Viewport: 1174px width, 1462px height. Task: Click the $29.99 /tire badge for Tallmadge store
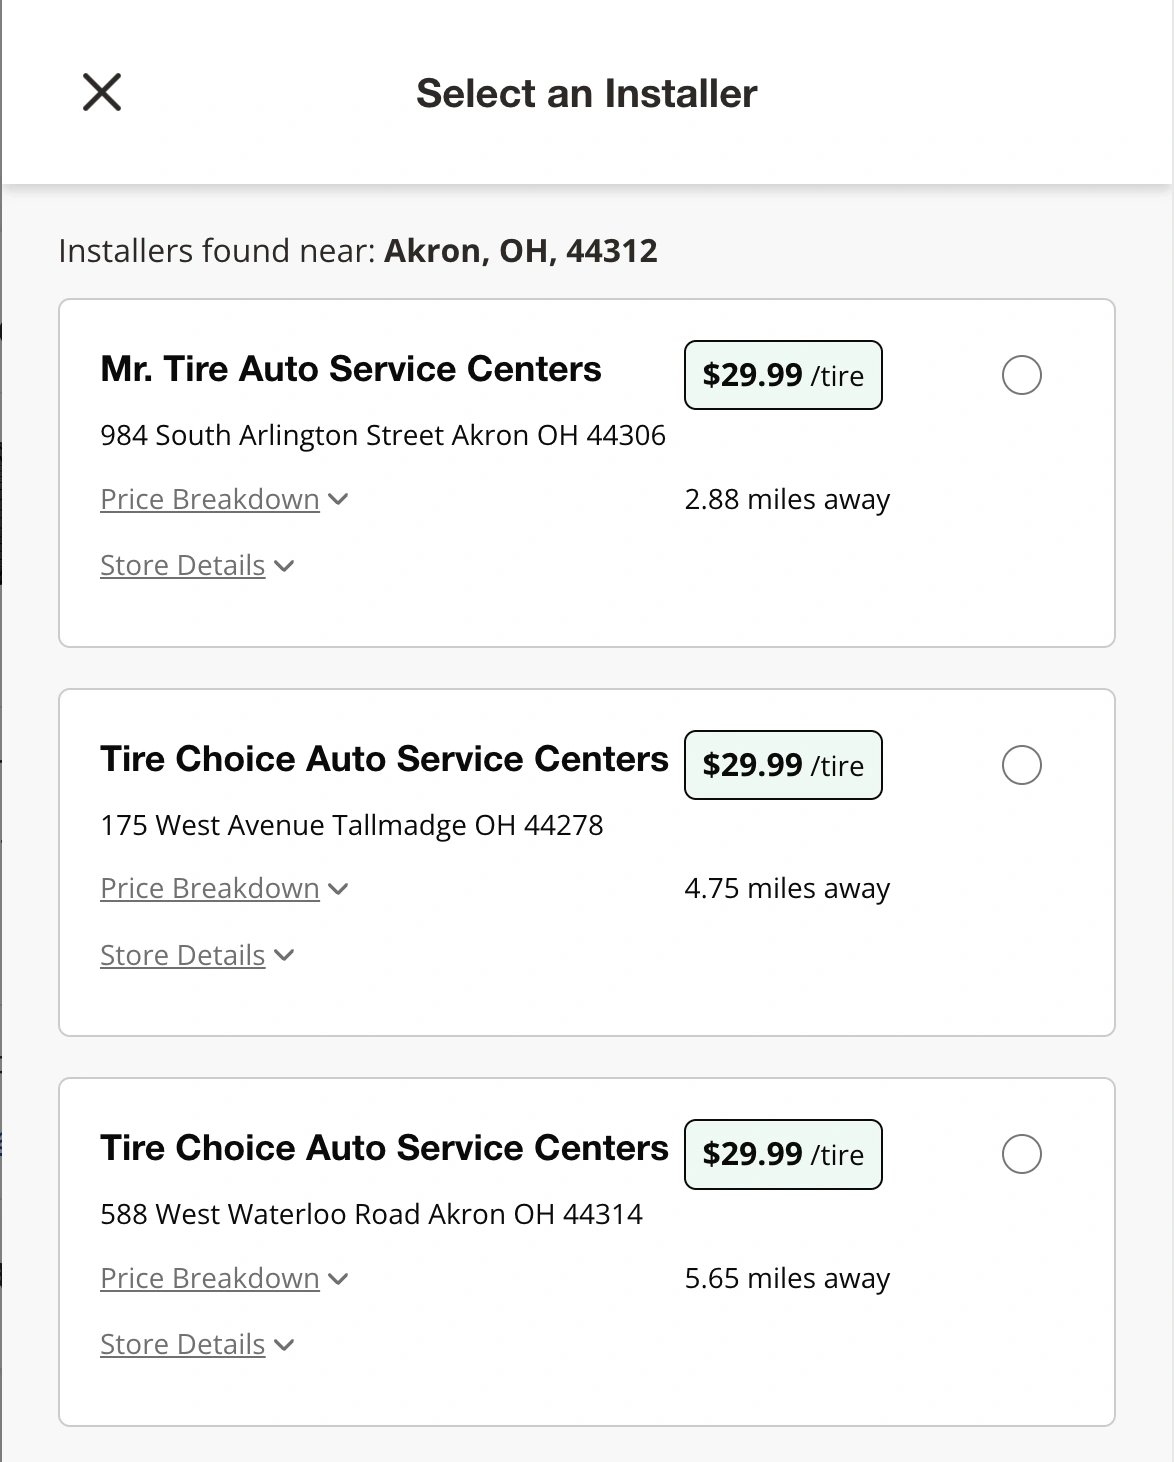783,765
